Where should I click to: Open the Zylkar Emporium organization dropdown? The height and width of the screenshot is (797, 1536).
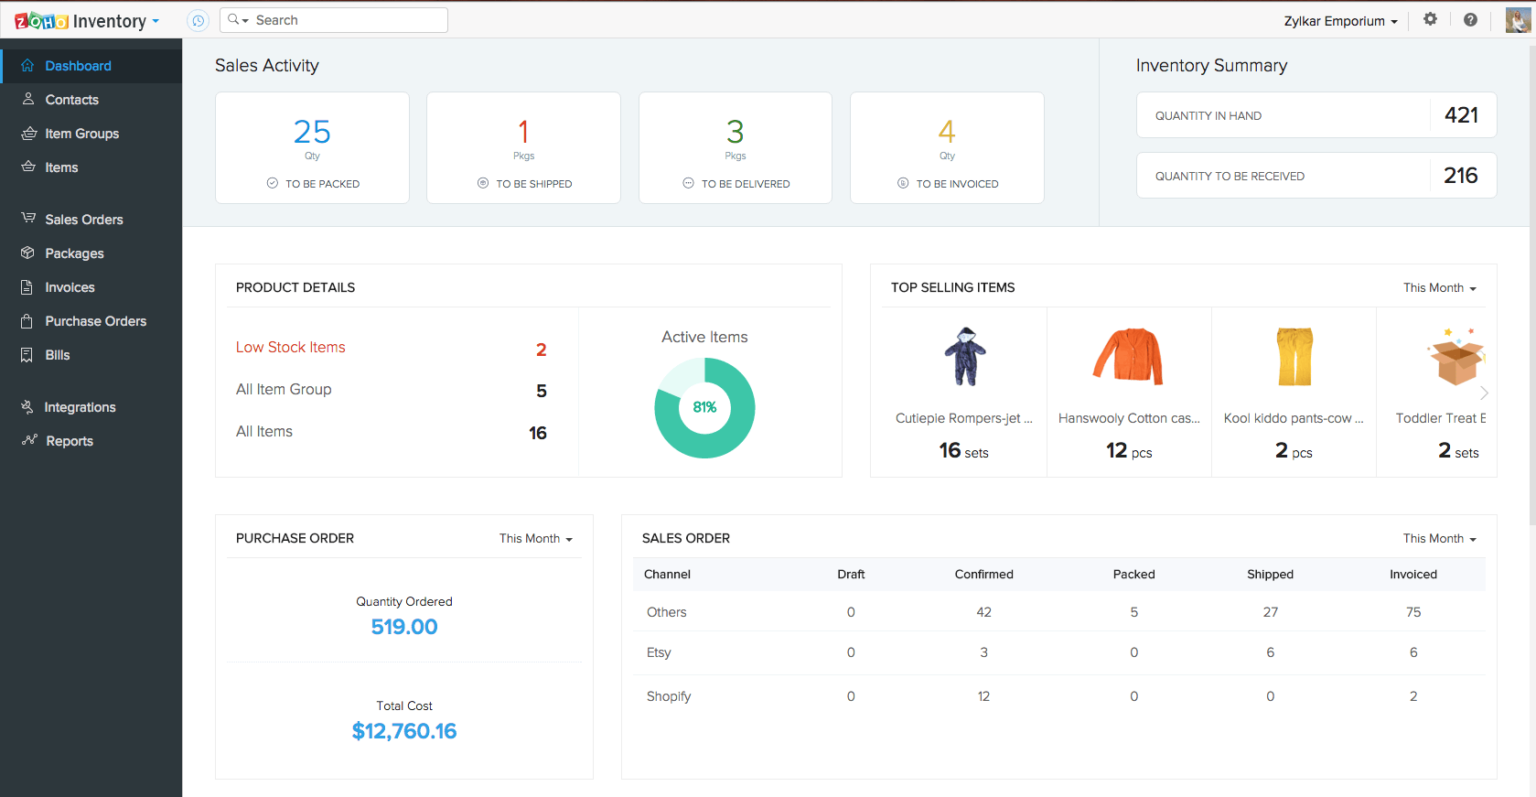[x=1340, y=20]
